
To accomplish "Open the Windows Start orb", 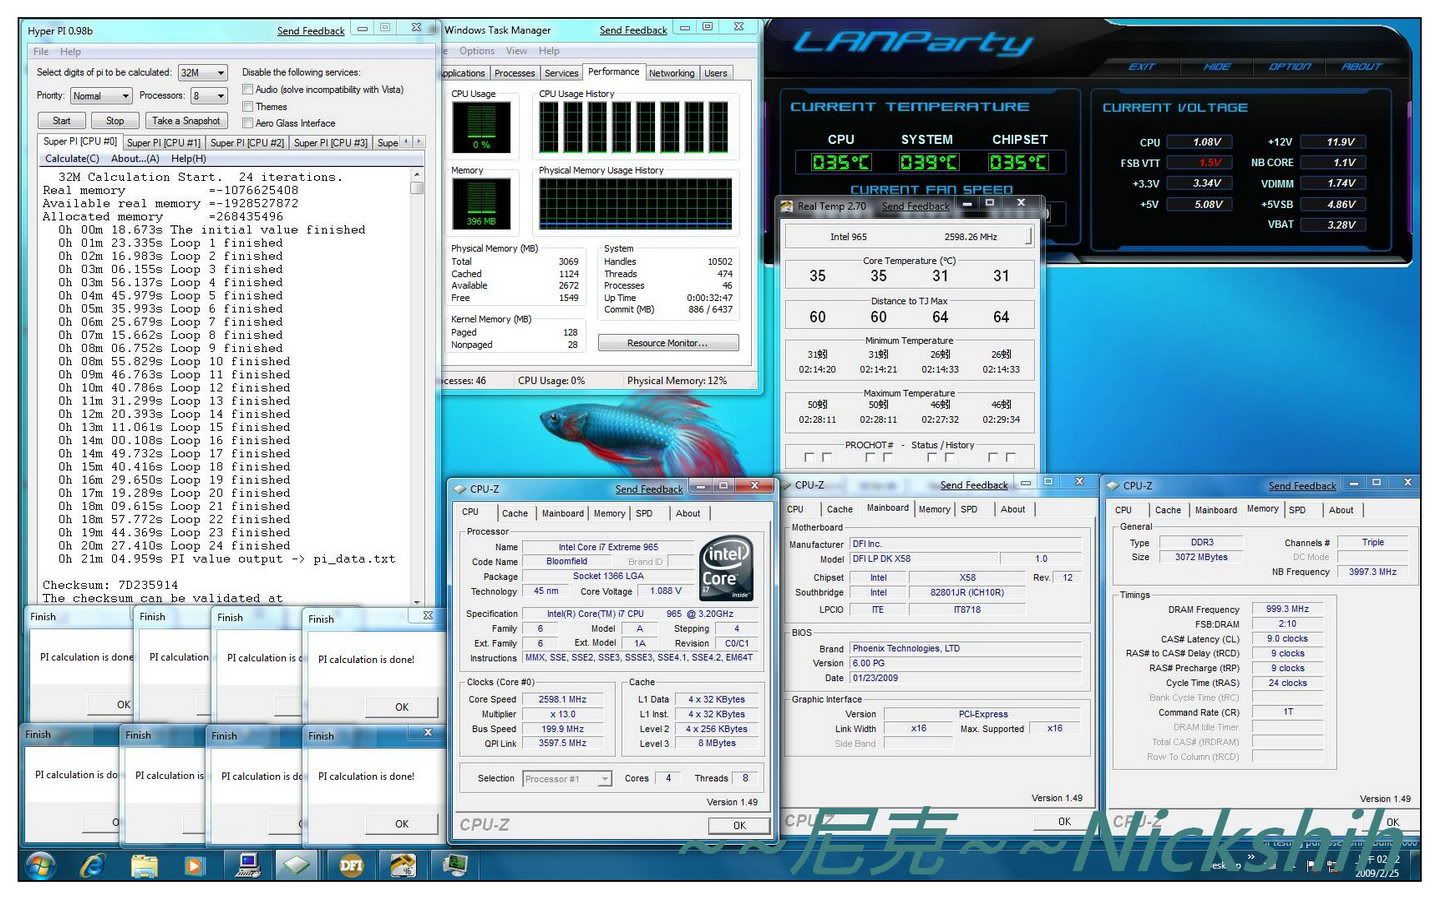I will point(40,865).
